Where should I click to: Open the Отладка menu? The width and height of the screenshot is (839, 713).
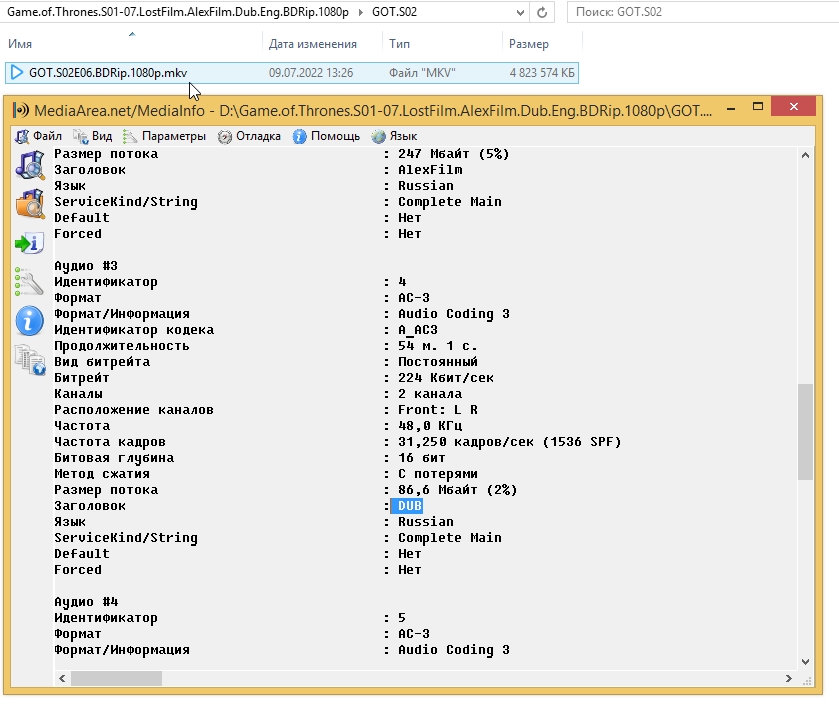tap(250, 136)
